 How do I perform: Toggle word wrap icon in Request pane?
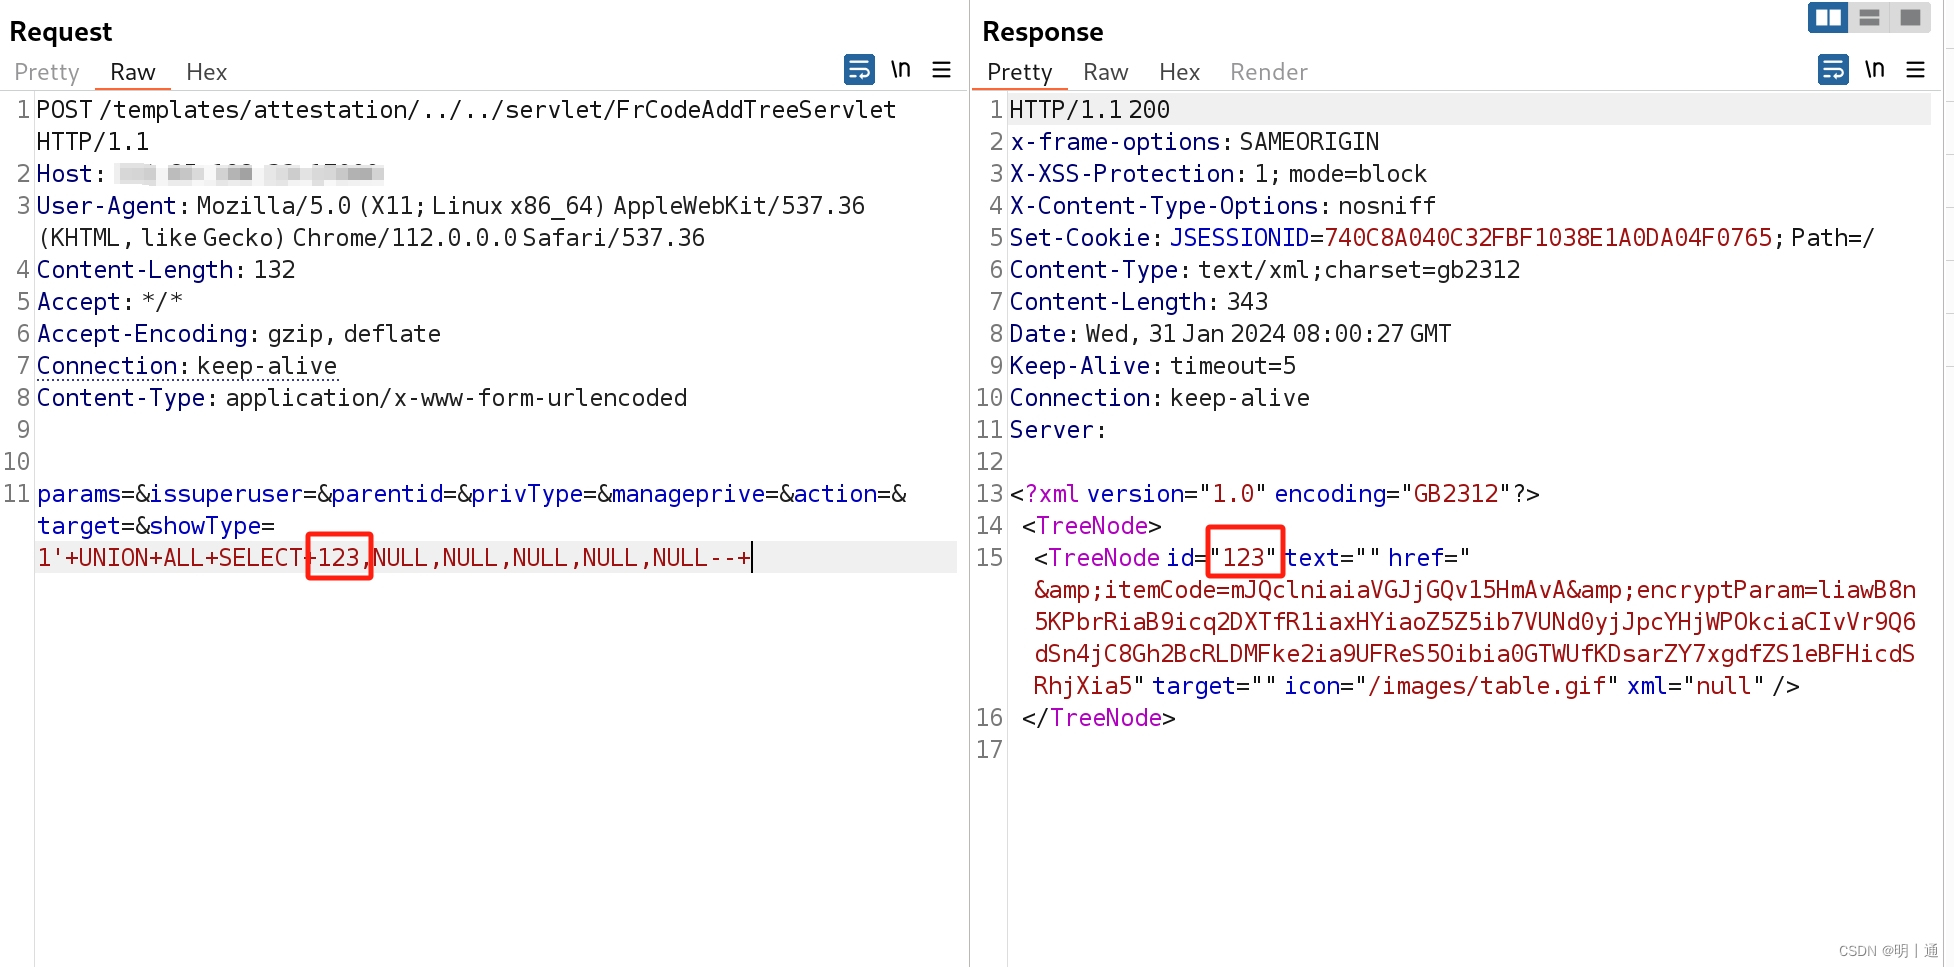tap(859, 70)
